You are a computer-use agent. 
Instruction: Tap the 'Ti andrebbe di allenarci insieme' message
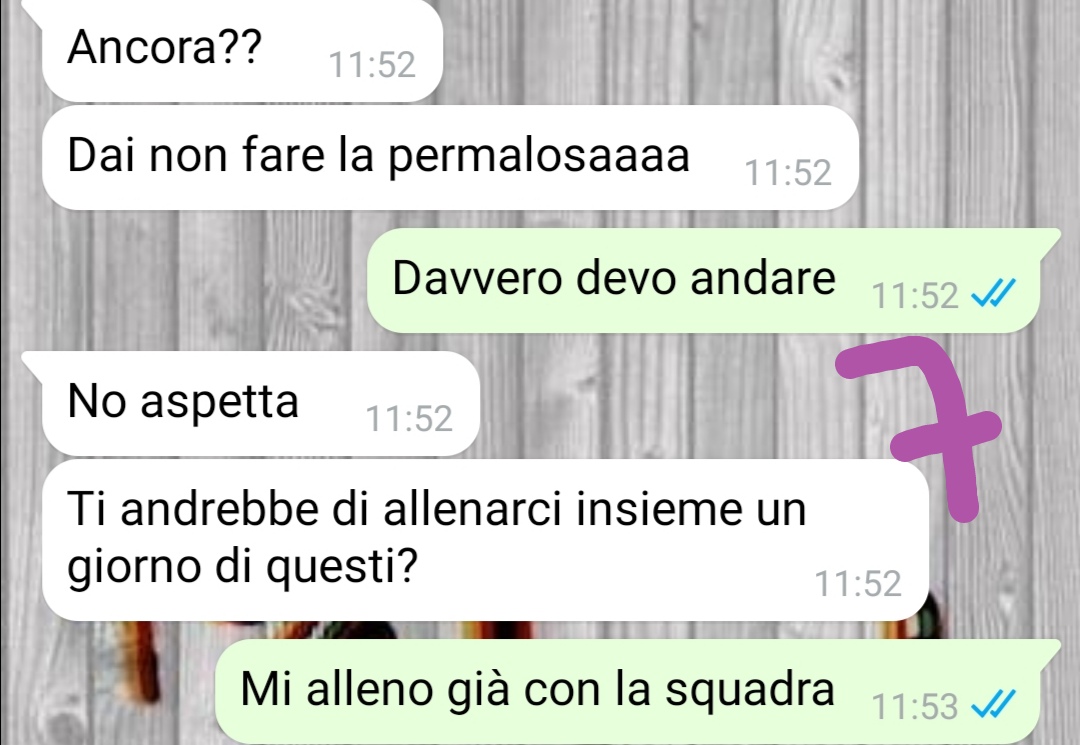[x=486, y=539]
